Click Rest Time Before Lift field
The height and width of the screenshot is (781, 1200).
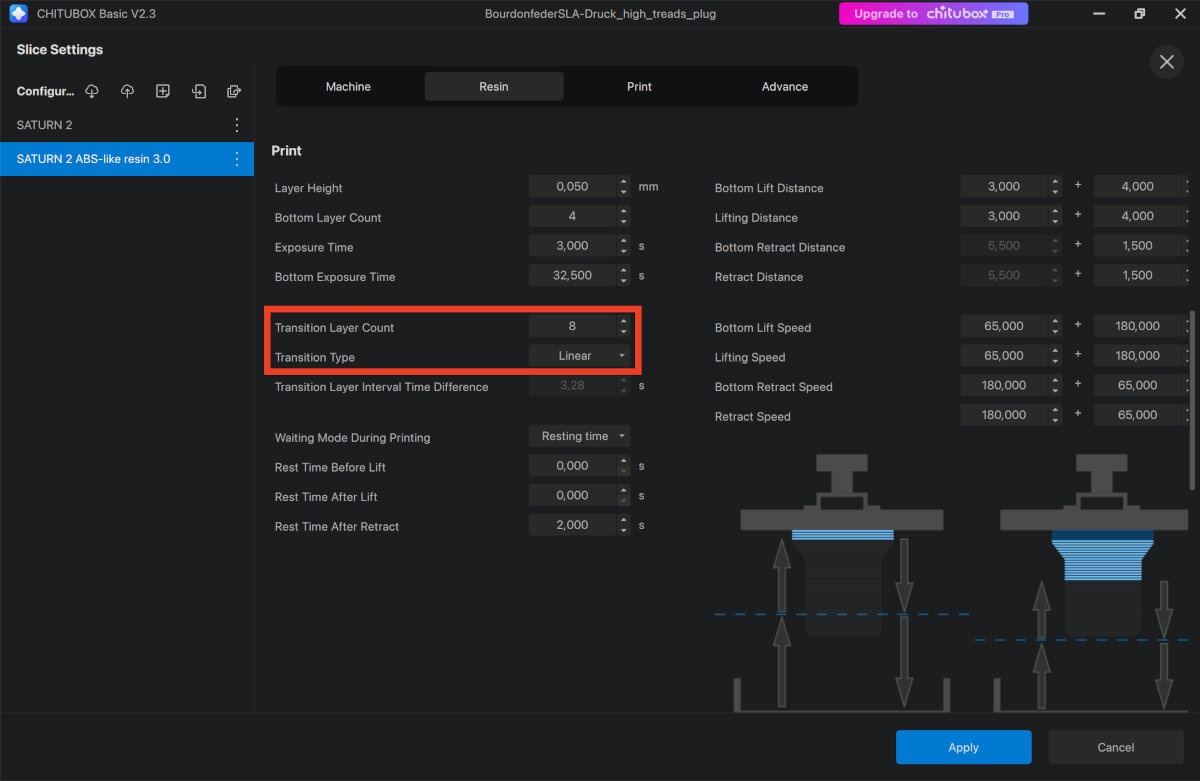[x=573, y=465]
